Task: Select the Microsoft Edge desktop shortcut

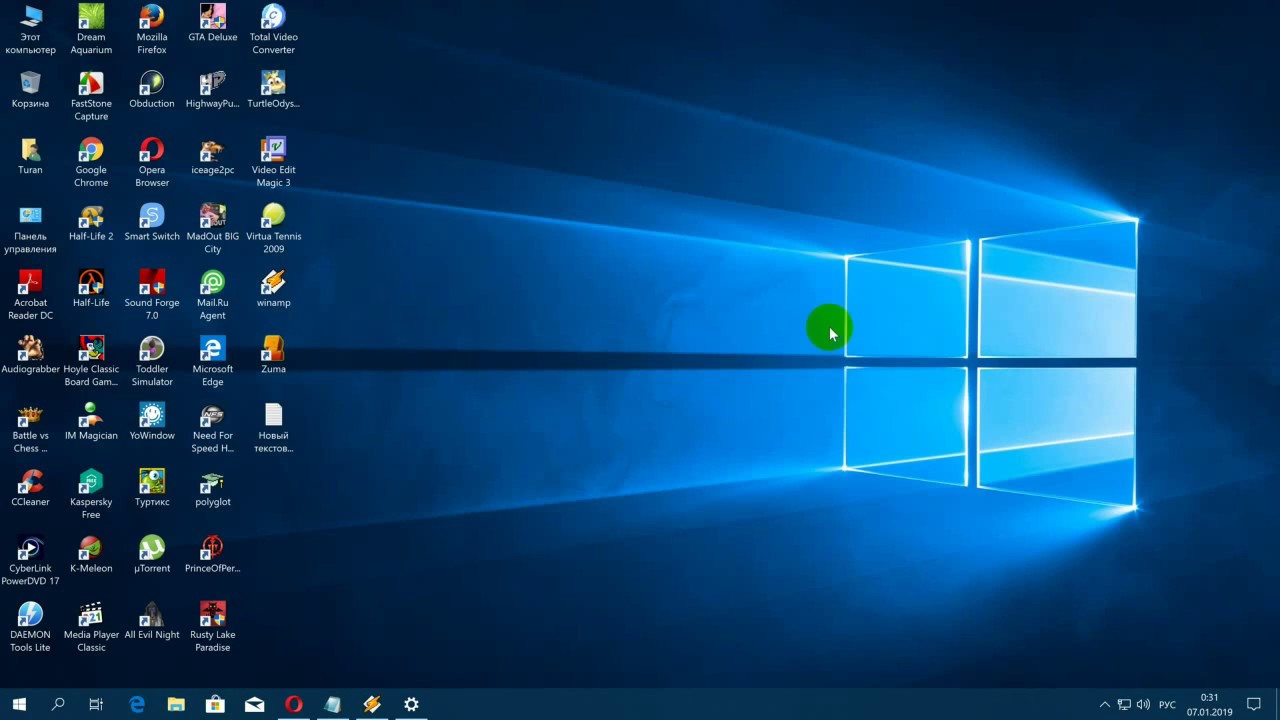Action: 213,362
